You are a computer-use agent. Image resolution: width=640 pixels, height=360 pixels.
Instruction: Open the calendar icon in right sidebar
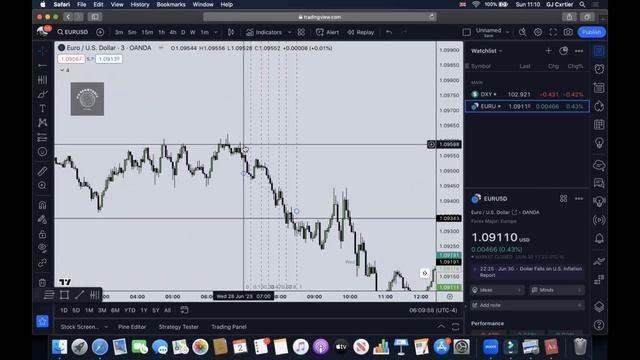point(599,124)
